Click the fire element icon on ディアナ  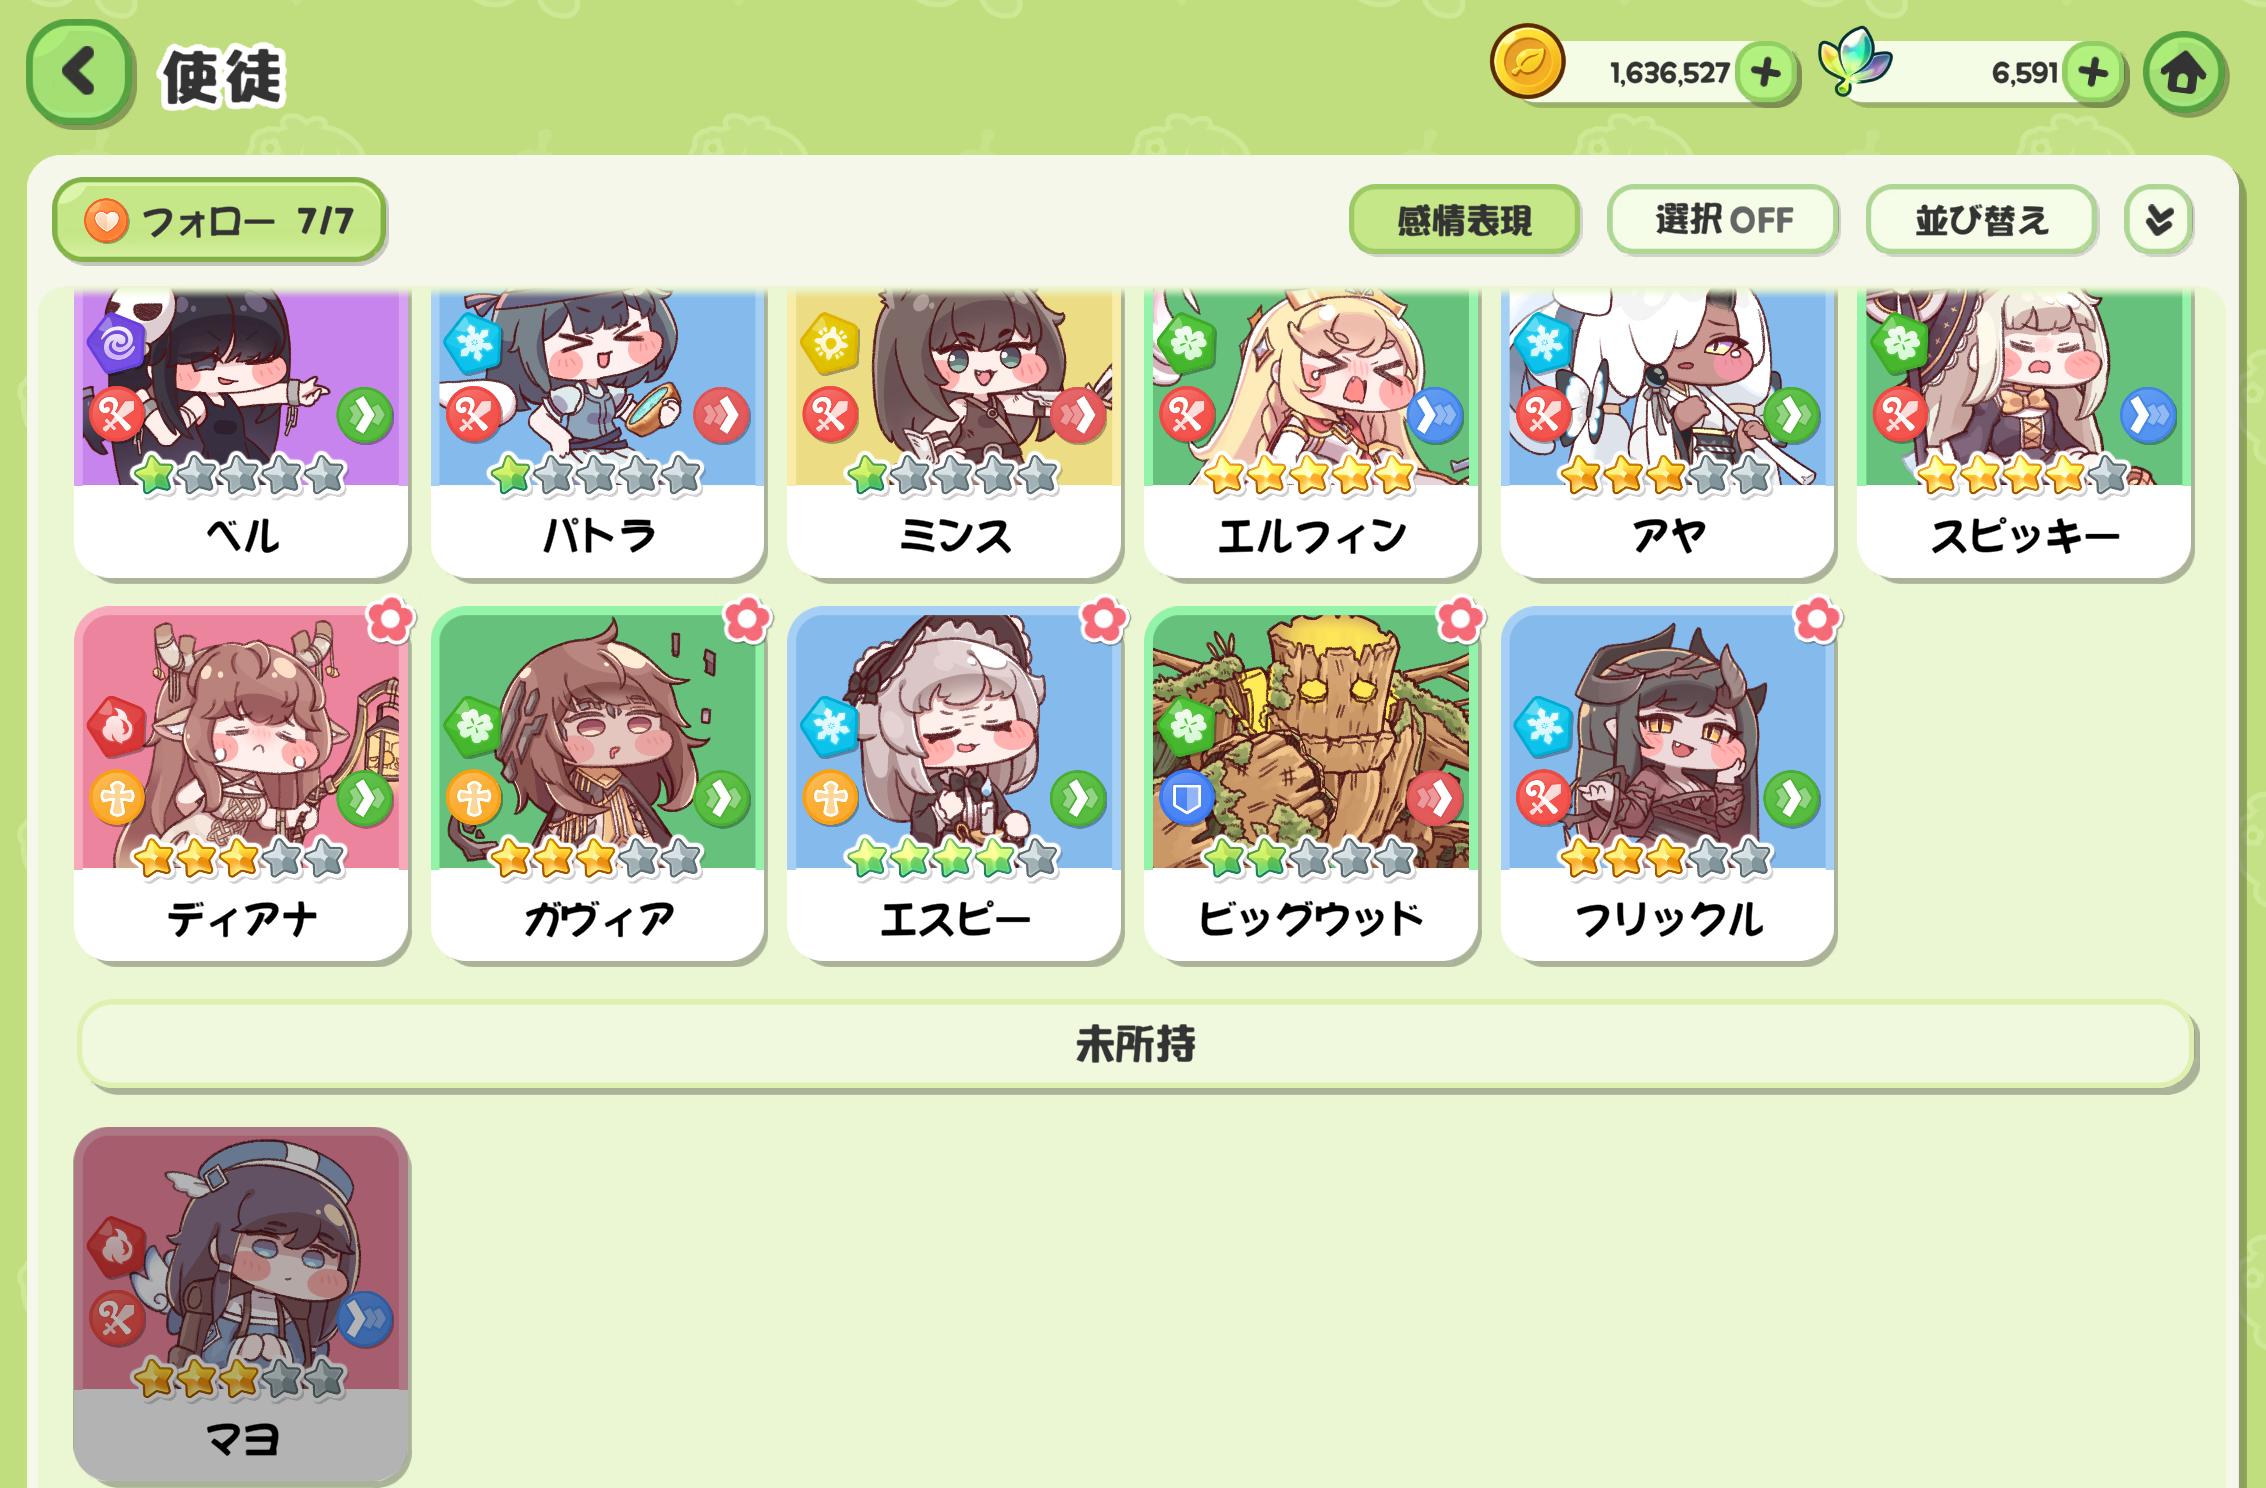(117, 727)
